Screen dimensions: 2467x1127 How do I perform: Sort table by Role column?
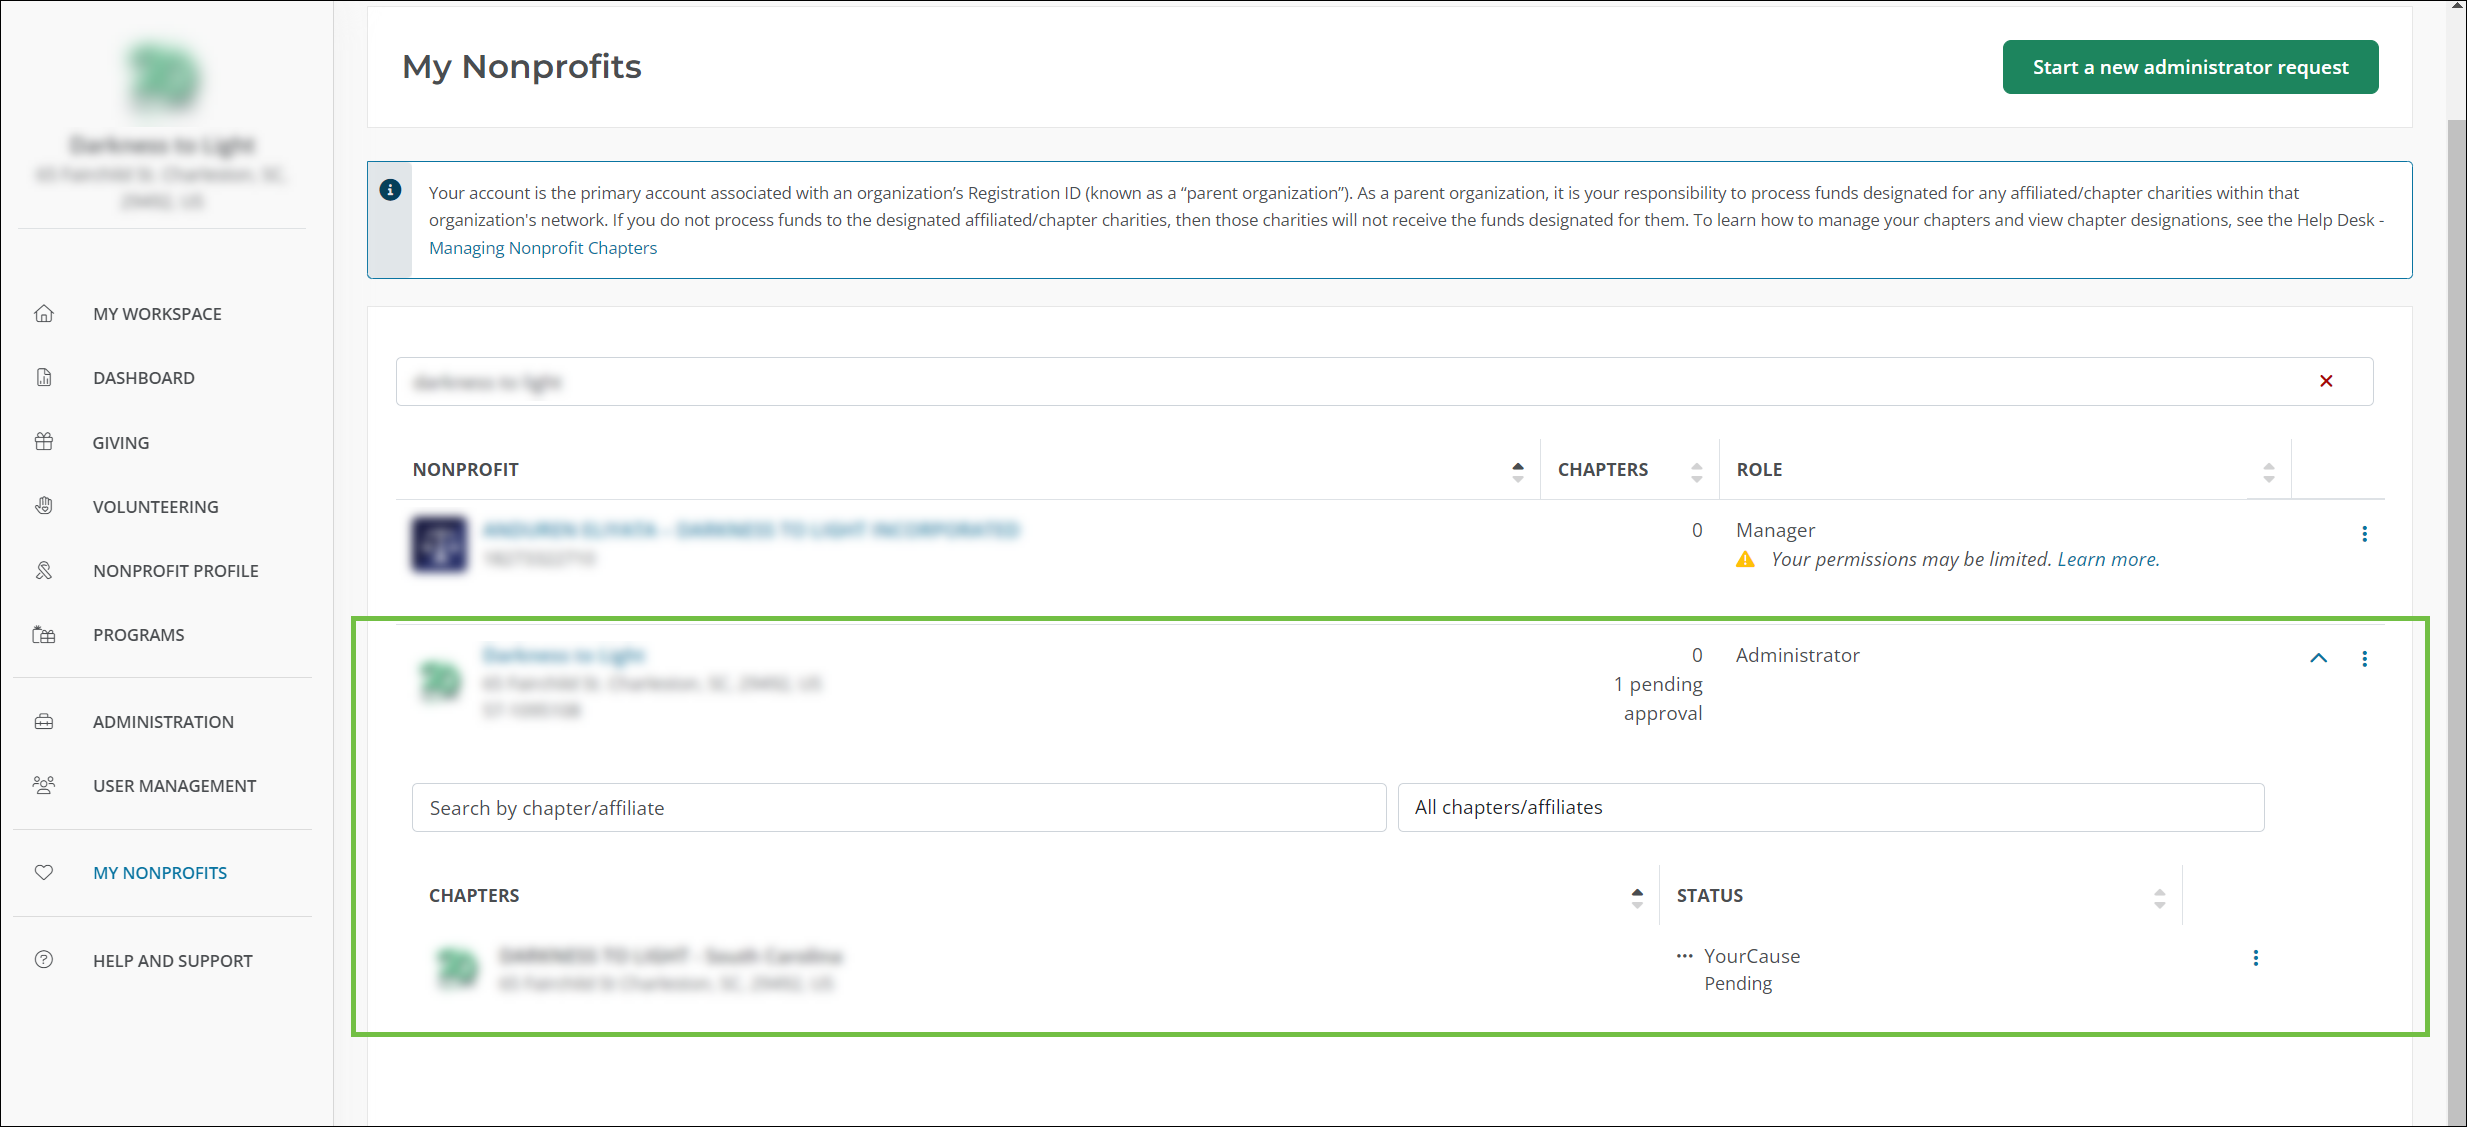[x=2268, y=471]
